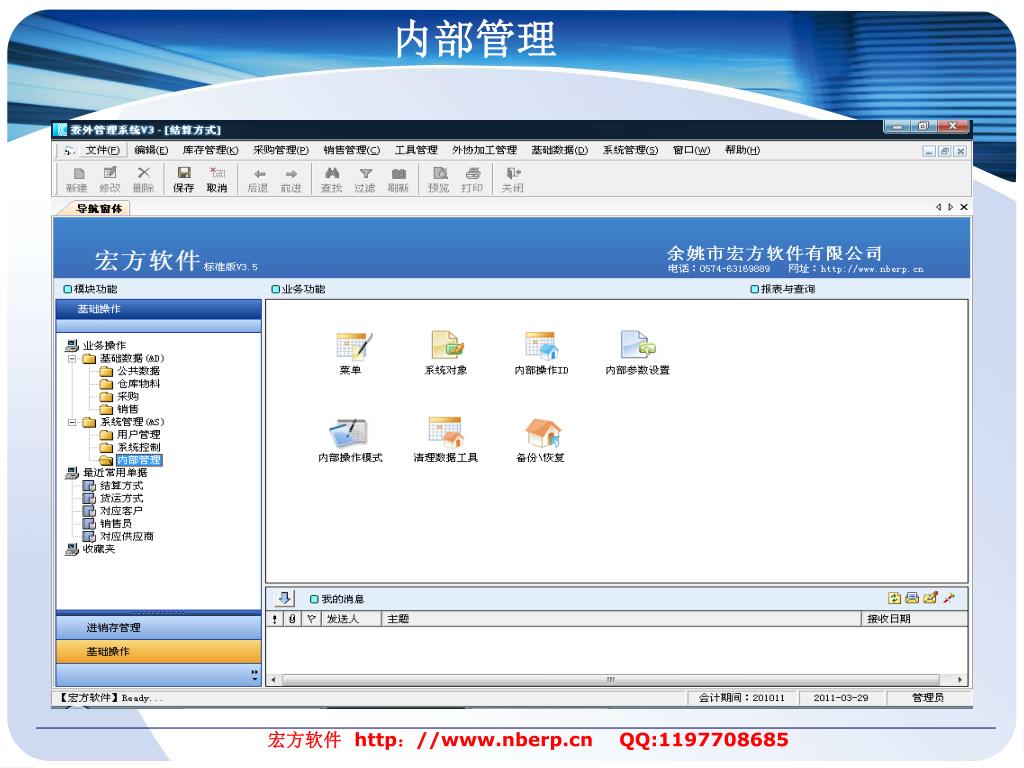1024x768 pixels.
Task: Open 预览 (Preview) from the toolbar
Action: click(x=439, y=179)
